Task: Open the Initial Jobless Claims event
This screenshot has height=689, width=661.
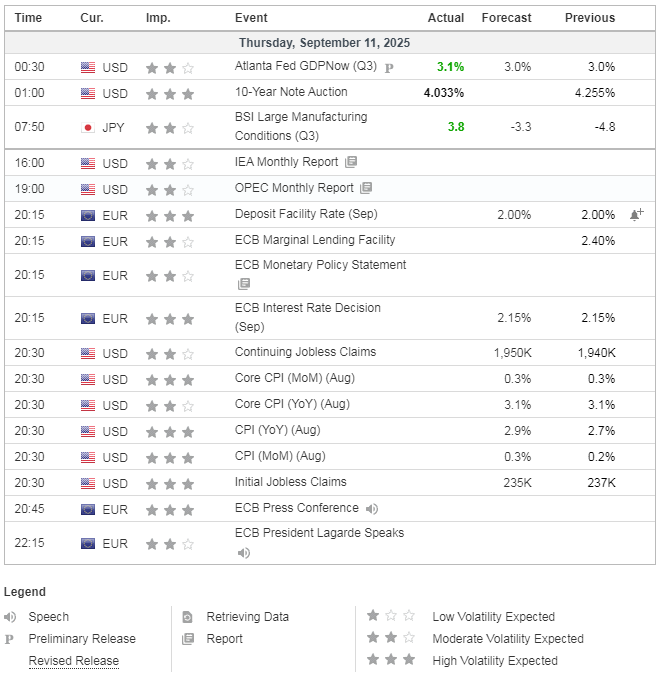Action: [291, 482]
